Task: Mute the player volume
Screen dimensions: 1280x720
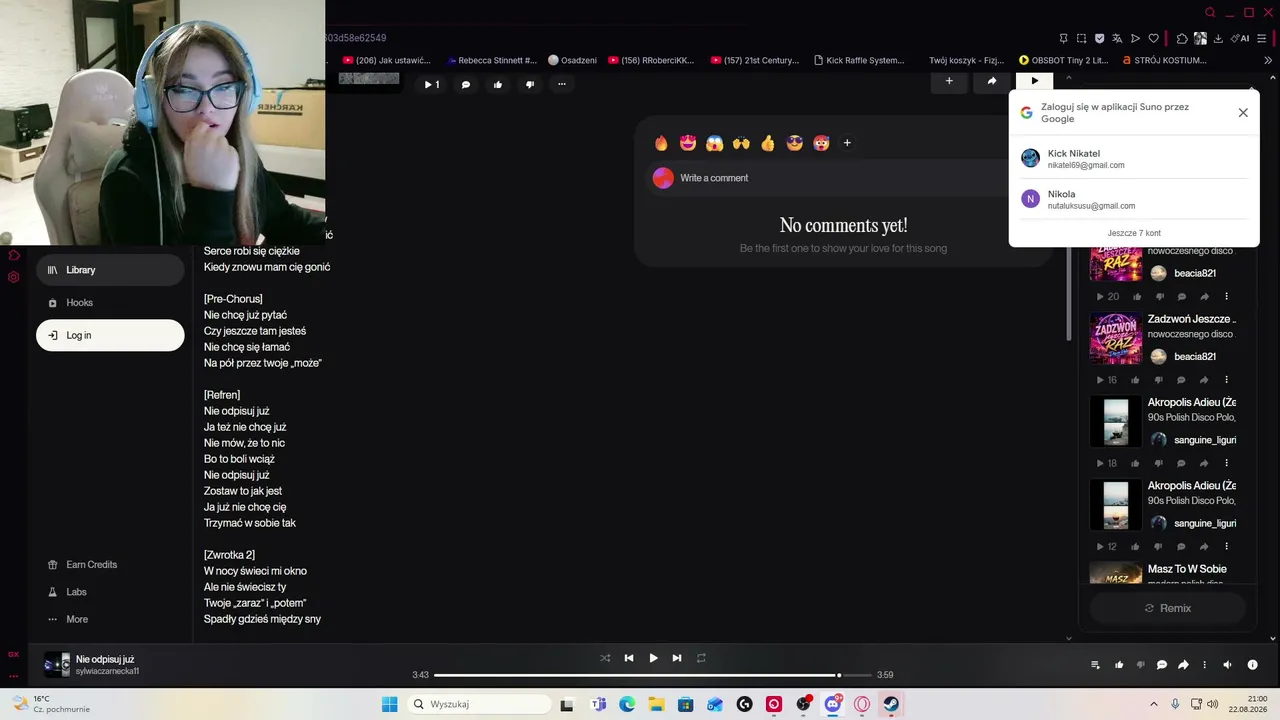Action: coord(1227,665)
